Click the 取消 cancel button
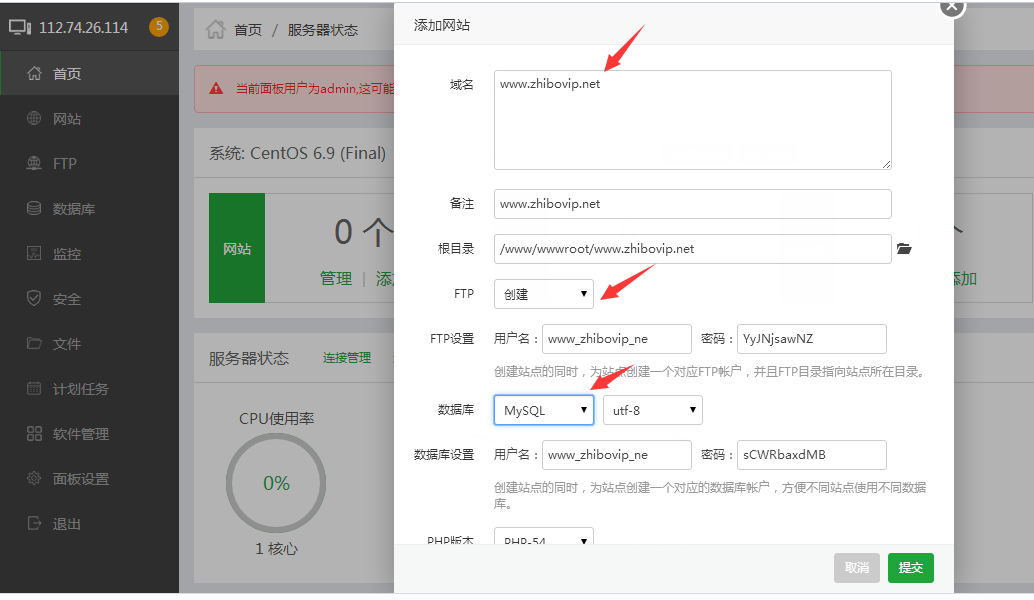Image resolution: width=1034 pixels, height=600 pixels. [856, 568]
